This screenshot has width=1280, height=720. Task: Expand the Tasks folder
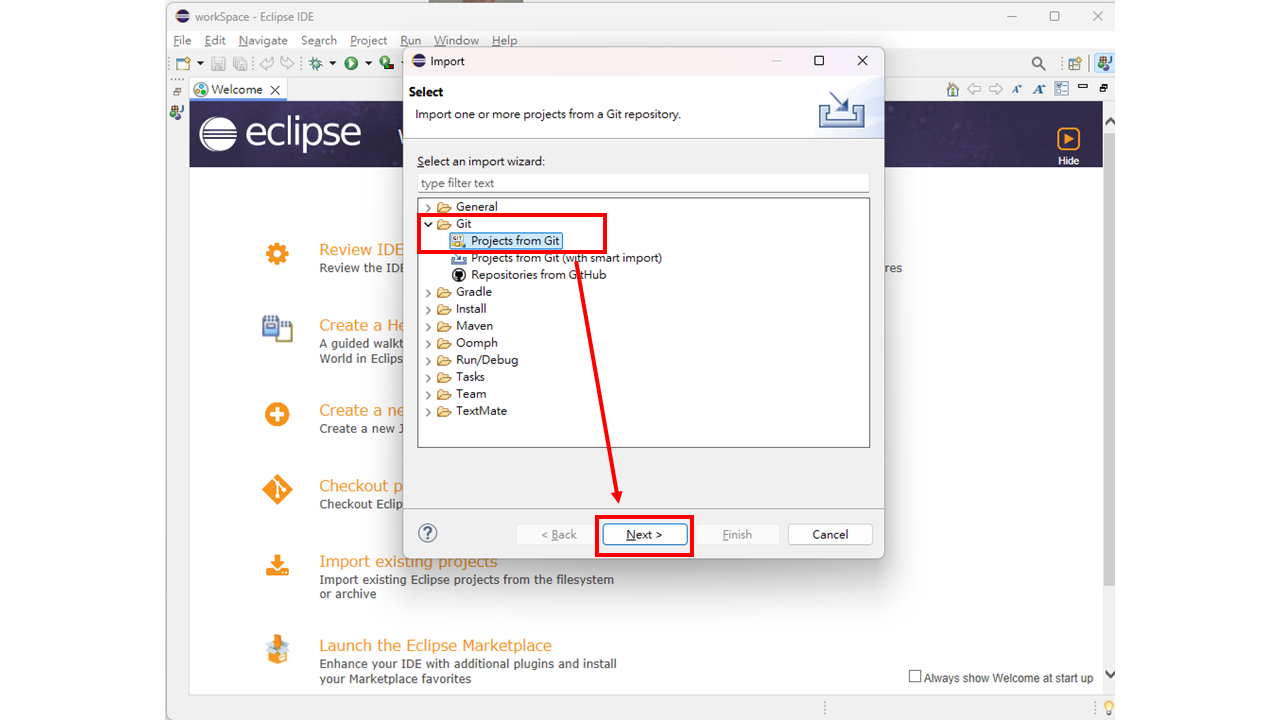[x=428, y=378]
